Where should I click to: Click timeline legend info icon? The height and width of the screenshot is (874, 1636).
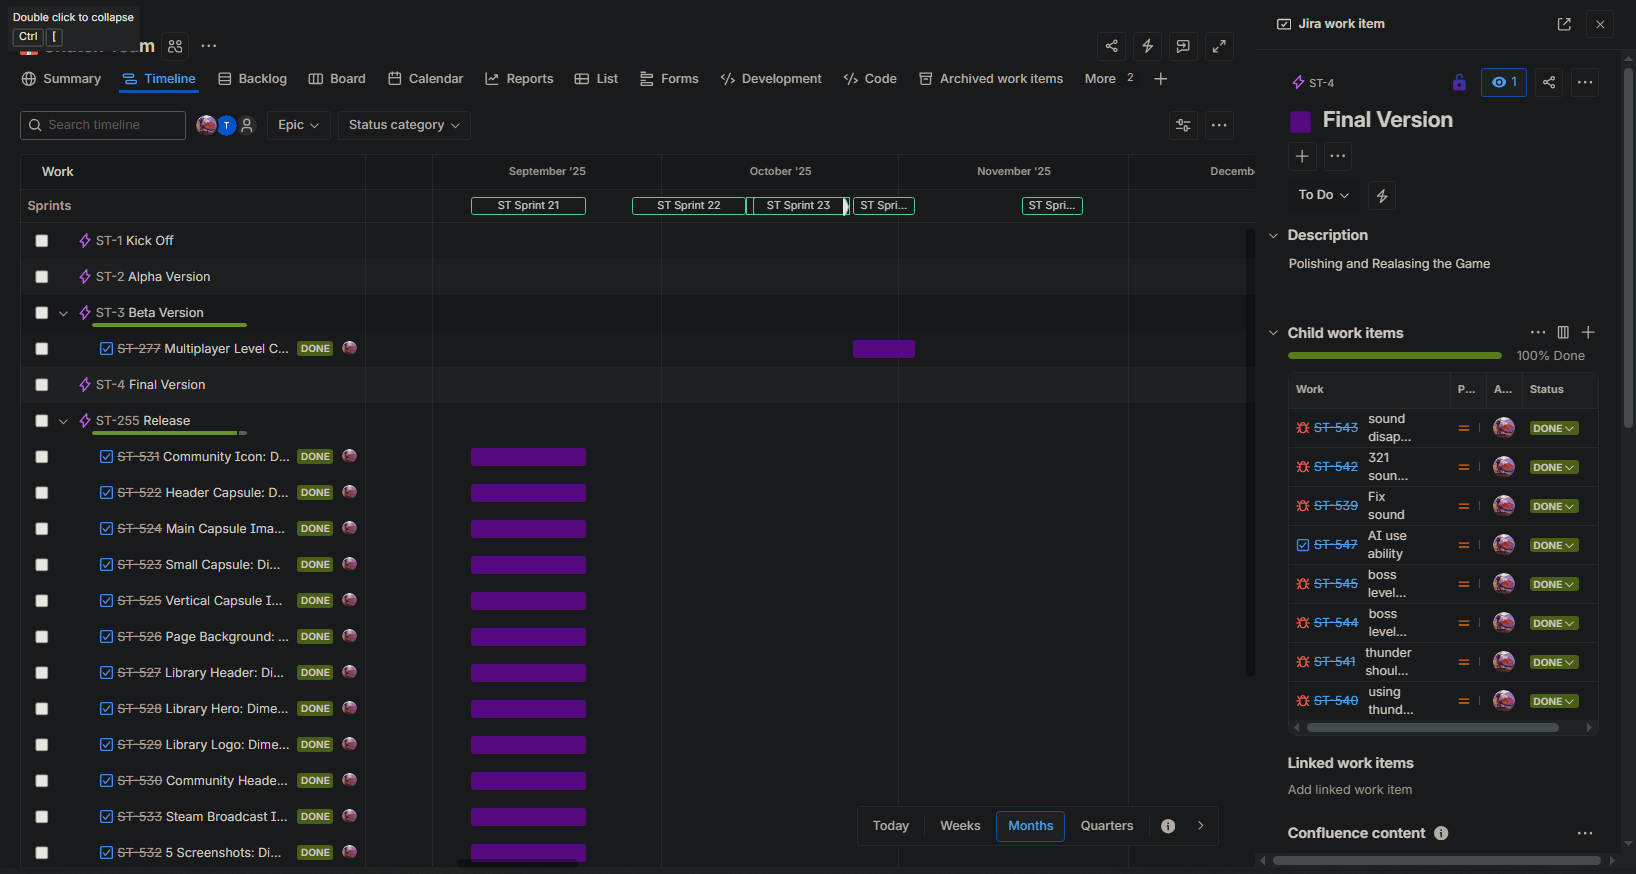1168,826
